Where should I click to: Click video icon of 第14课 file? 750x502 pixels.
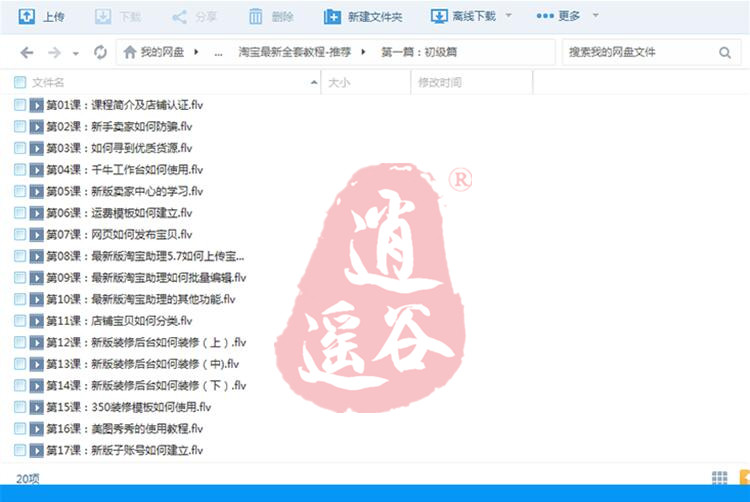36,385
